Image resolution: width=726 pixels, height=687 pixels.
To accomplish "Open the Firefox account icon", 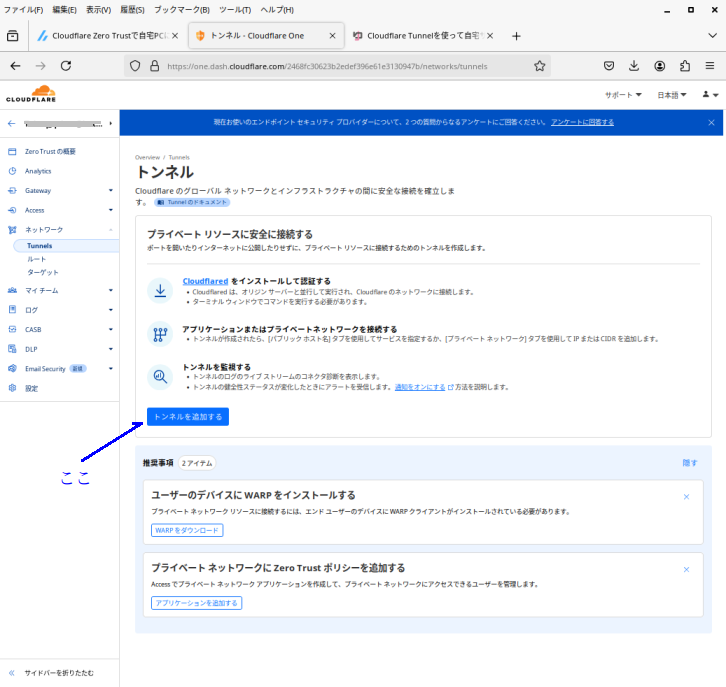I will click(659, 66).
